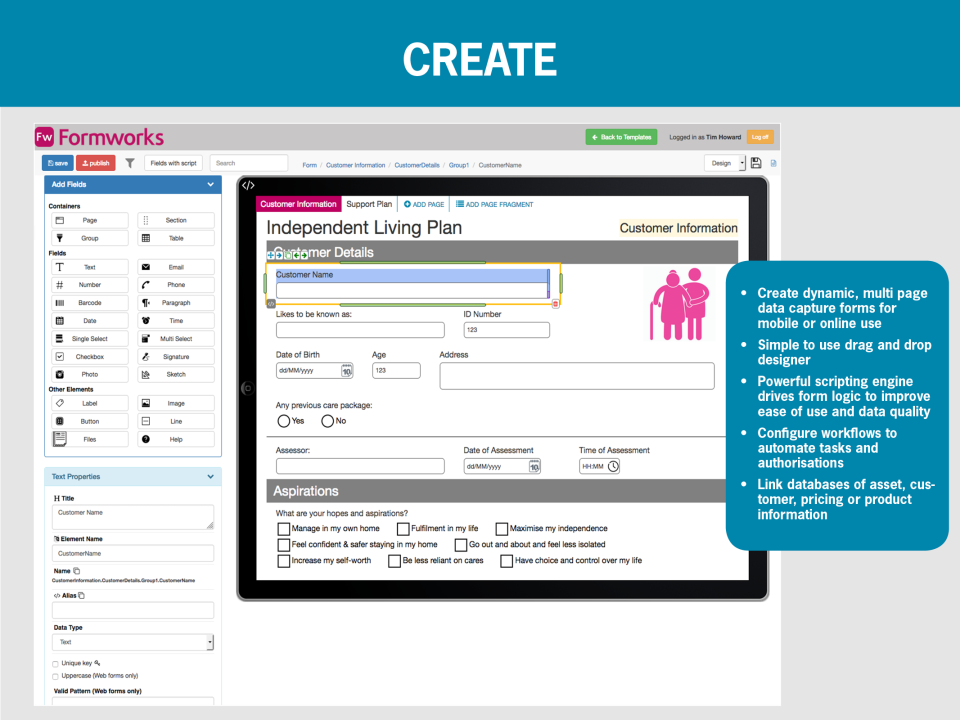Image resolution: width=960 pixels, height=720 pixels.
Task: Click the code view </> icon
Action: point(249,184)
